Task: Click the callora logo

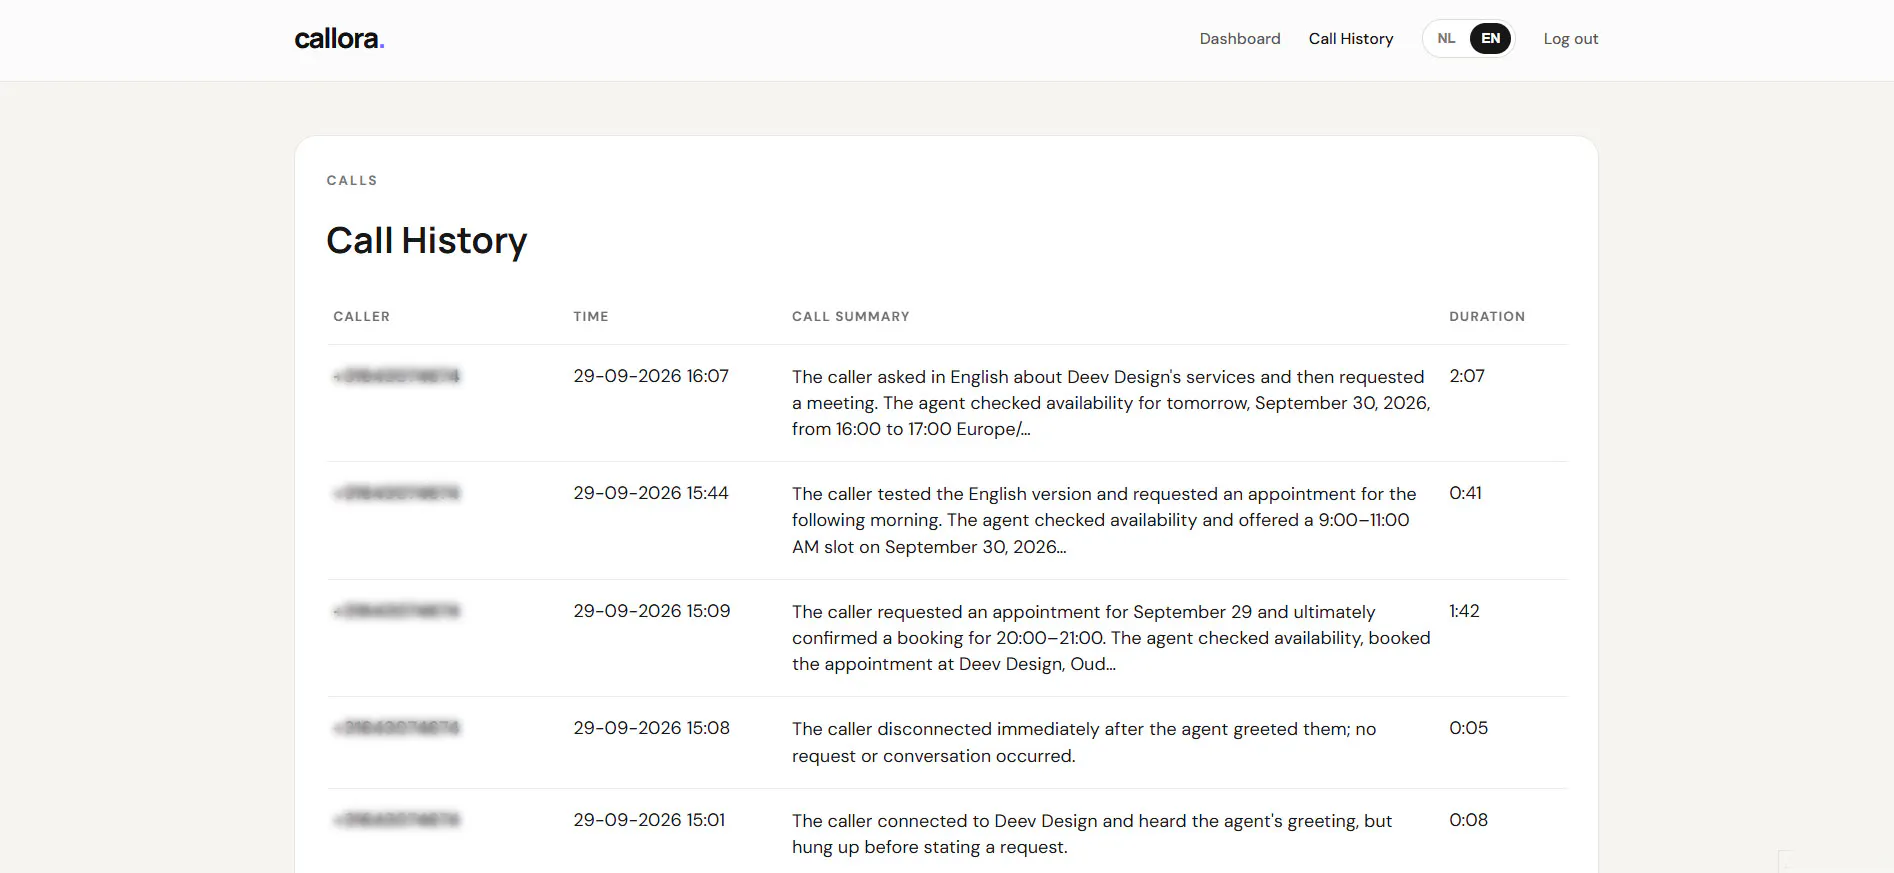Action: click(339, 39)
